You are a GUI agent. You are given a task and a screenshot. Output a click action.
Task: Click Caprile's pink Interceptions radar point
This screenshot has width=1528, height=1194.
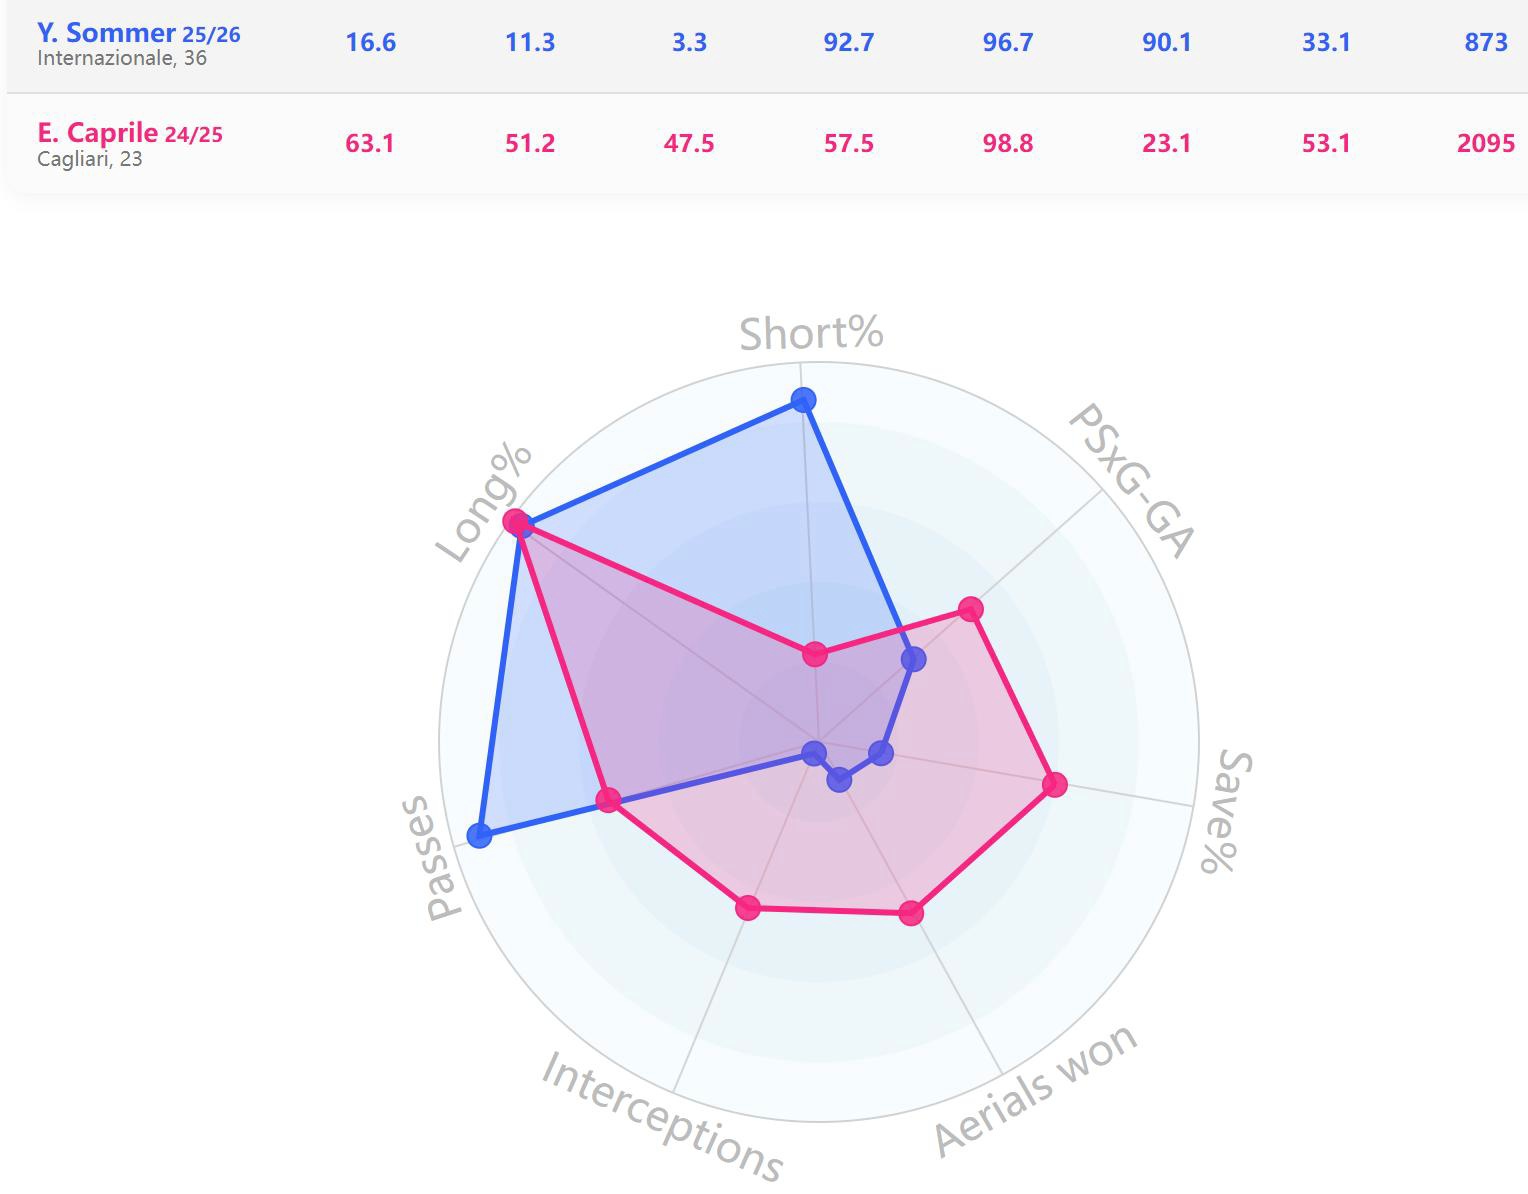[x=748, y=908]
